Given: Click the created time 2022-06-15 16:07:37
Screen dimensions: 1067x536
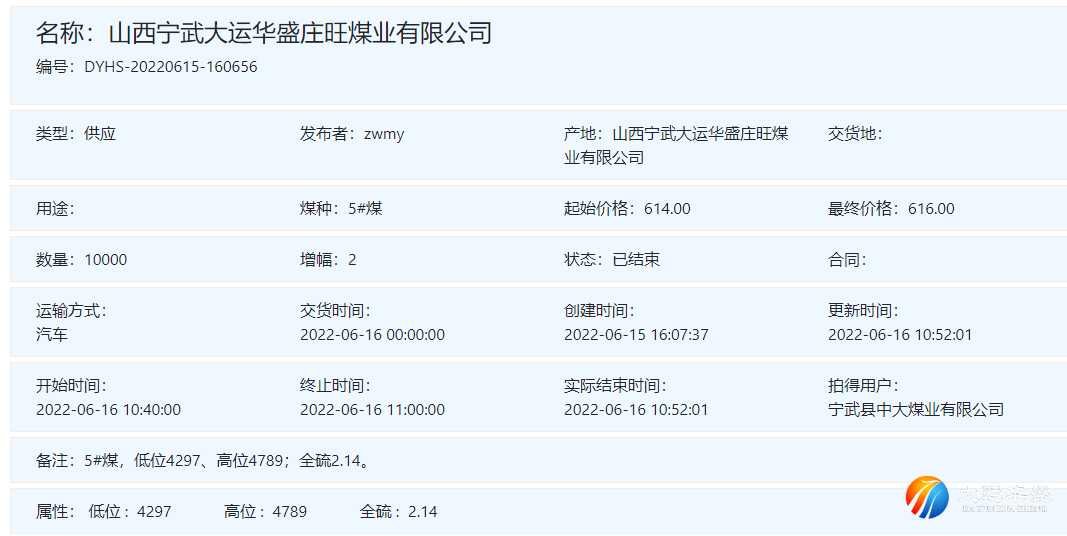Looking at the screenshot, I should click(636, 334).
